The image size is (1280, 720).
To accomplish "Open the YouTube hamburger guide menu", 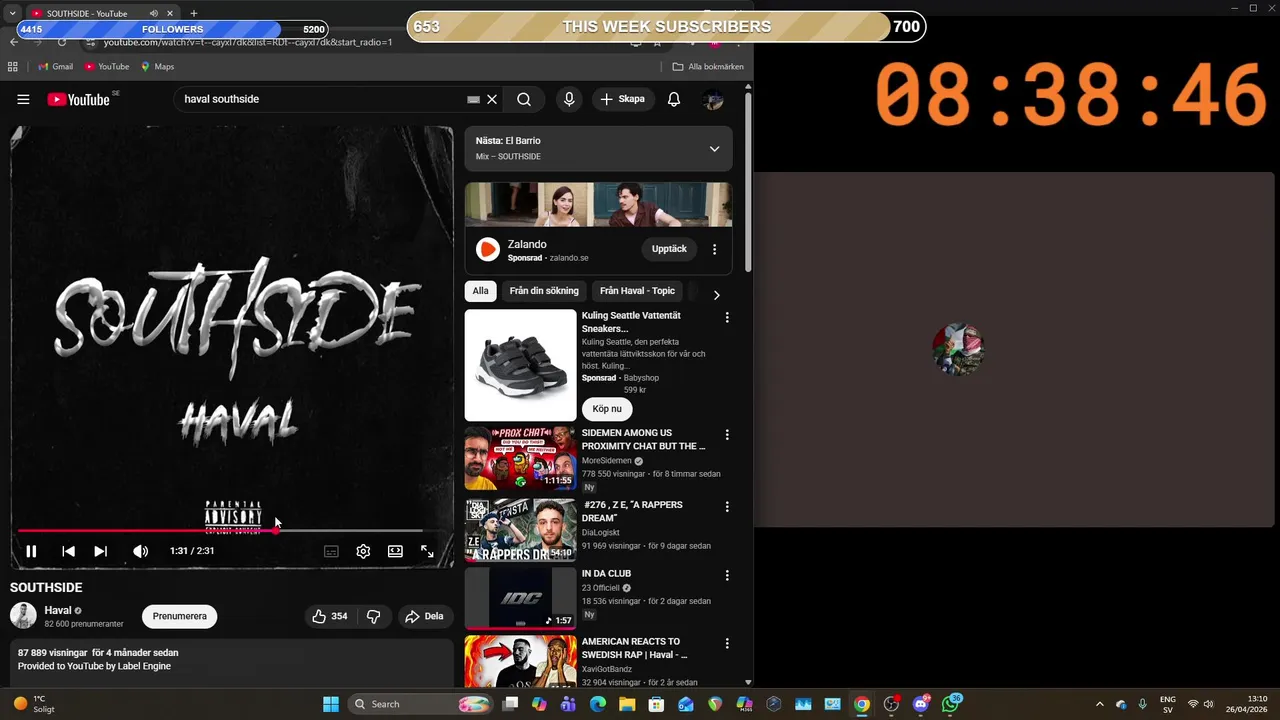I will pos(23,99).
